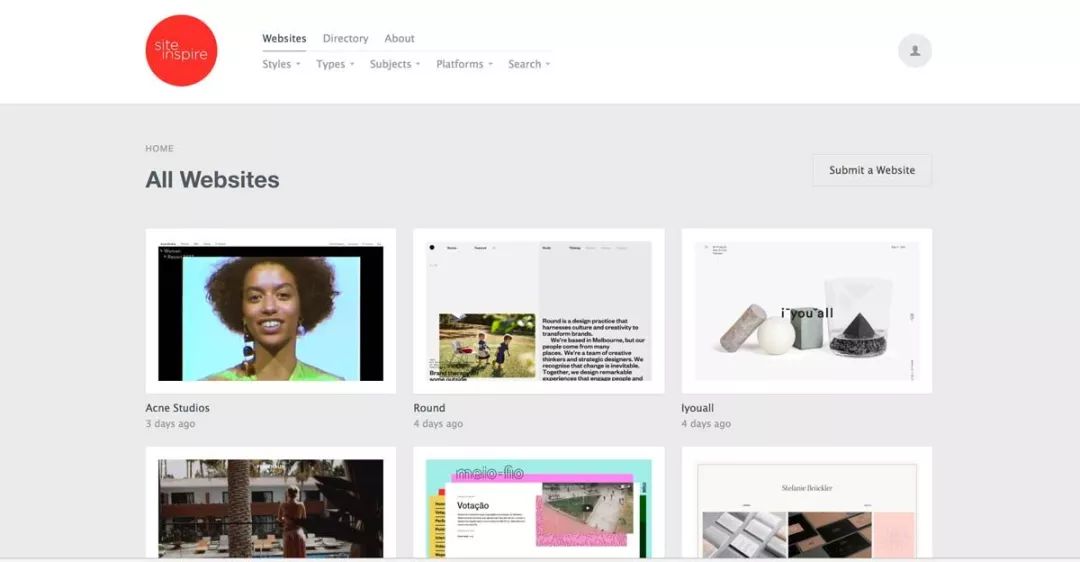This screenshot has height=562, width=1080.
Task: Open the Round website preview thumbnail
Action: [x=539, y=311]
